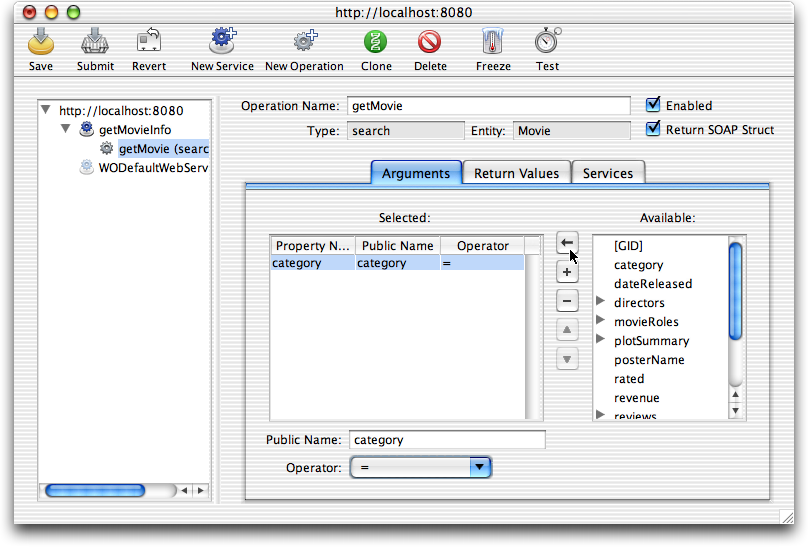This screenshot has width=808, height=547.
Task: Switch to the Arguments tab
Action: pyautogui.click(x=416, y=173)
